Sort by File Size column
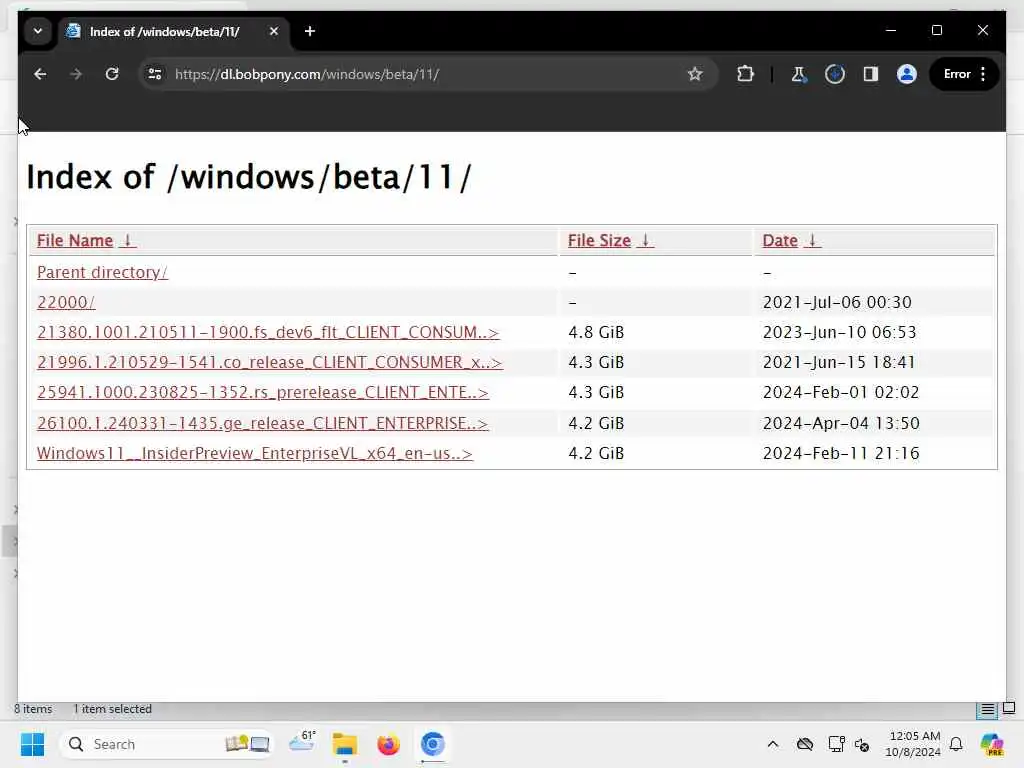1024x768 pixels. click(610, 240)
